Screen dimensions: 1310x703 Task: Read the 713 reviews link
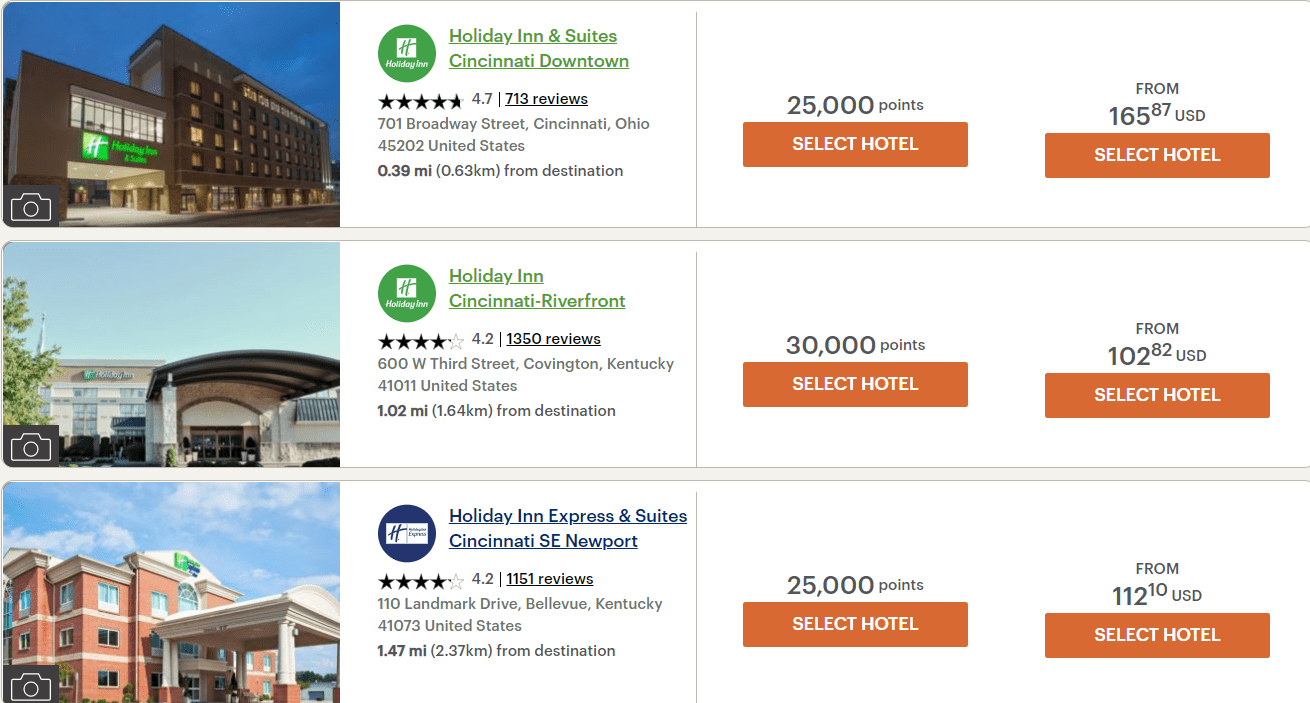tap(546, 99)
